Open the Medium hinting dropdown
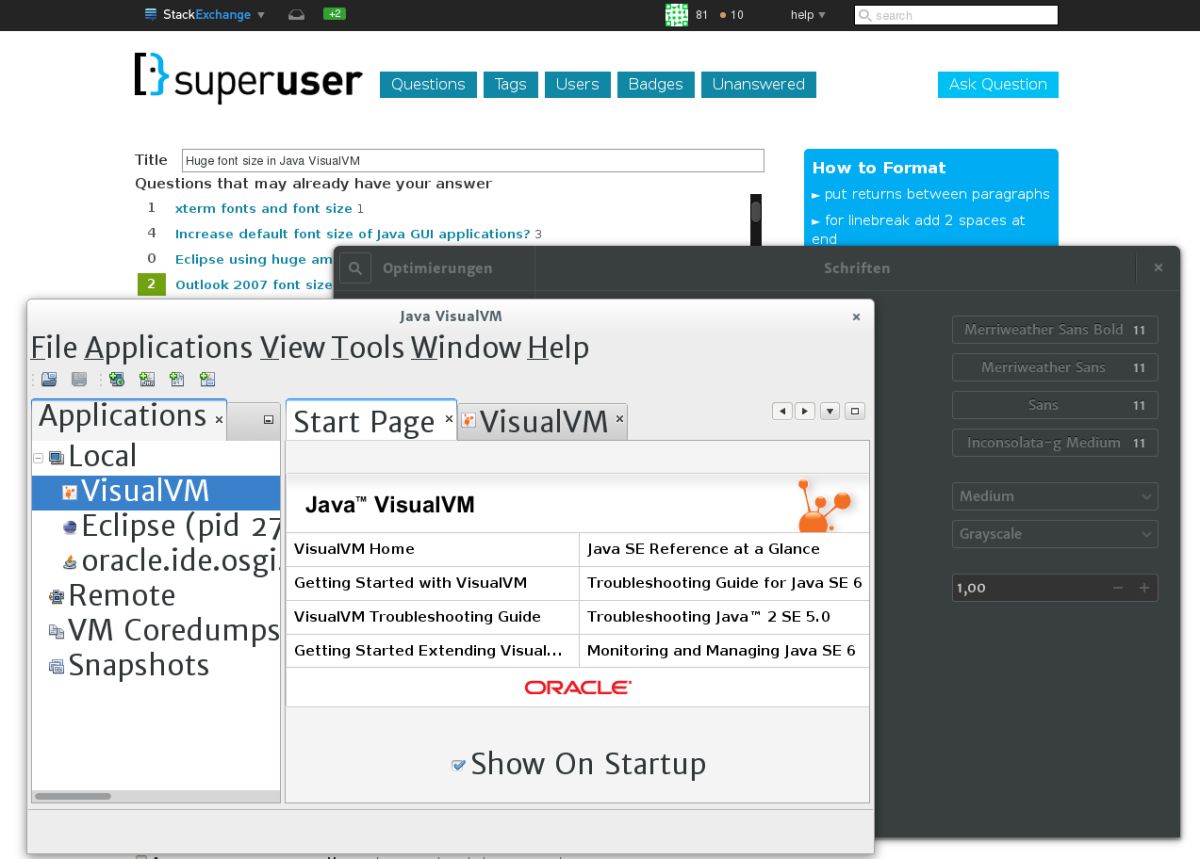1200x859 pixels. [x=1055, y=496]
